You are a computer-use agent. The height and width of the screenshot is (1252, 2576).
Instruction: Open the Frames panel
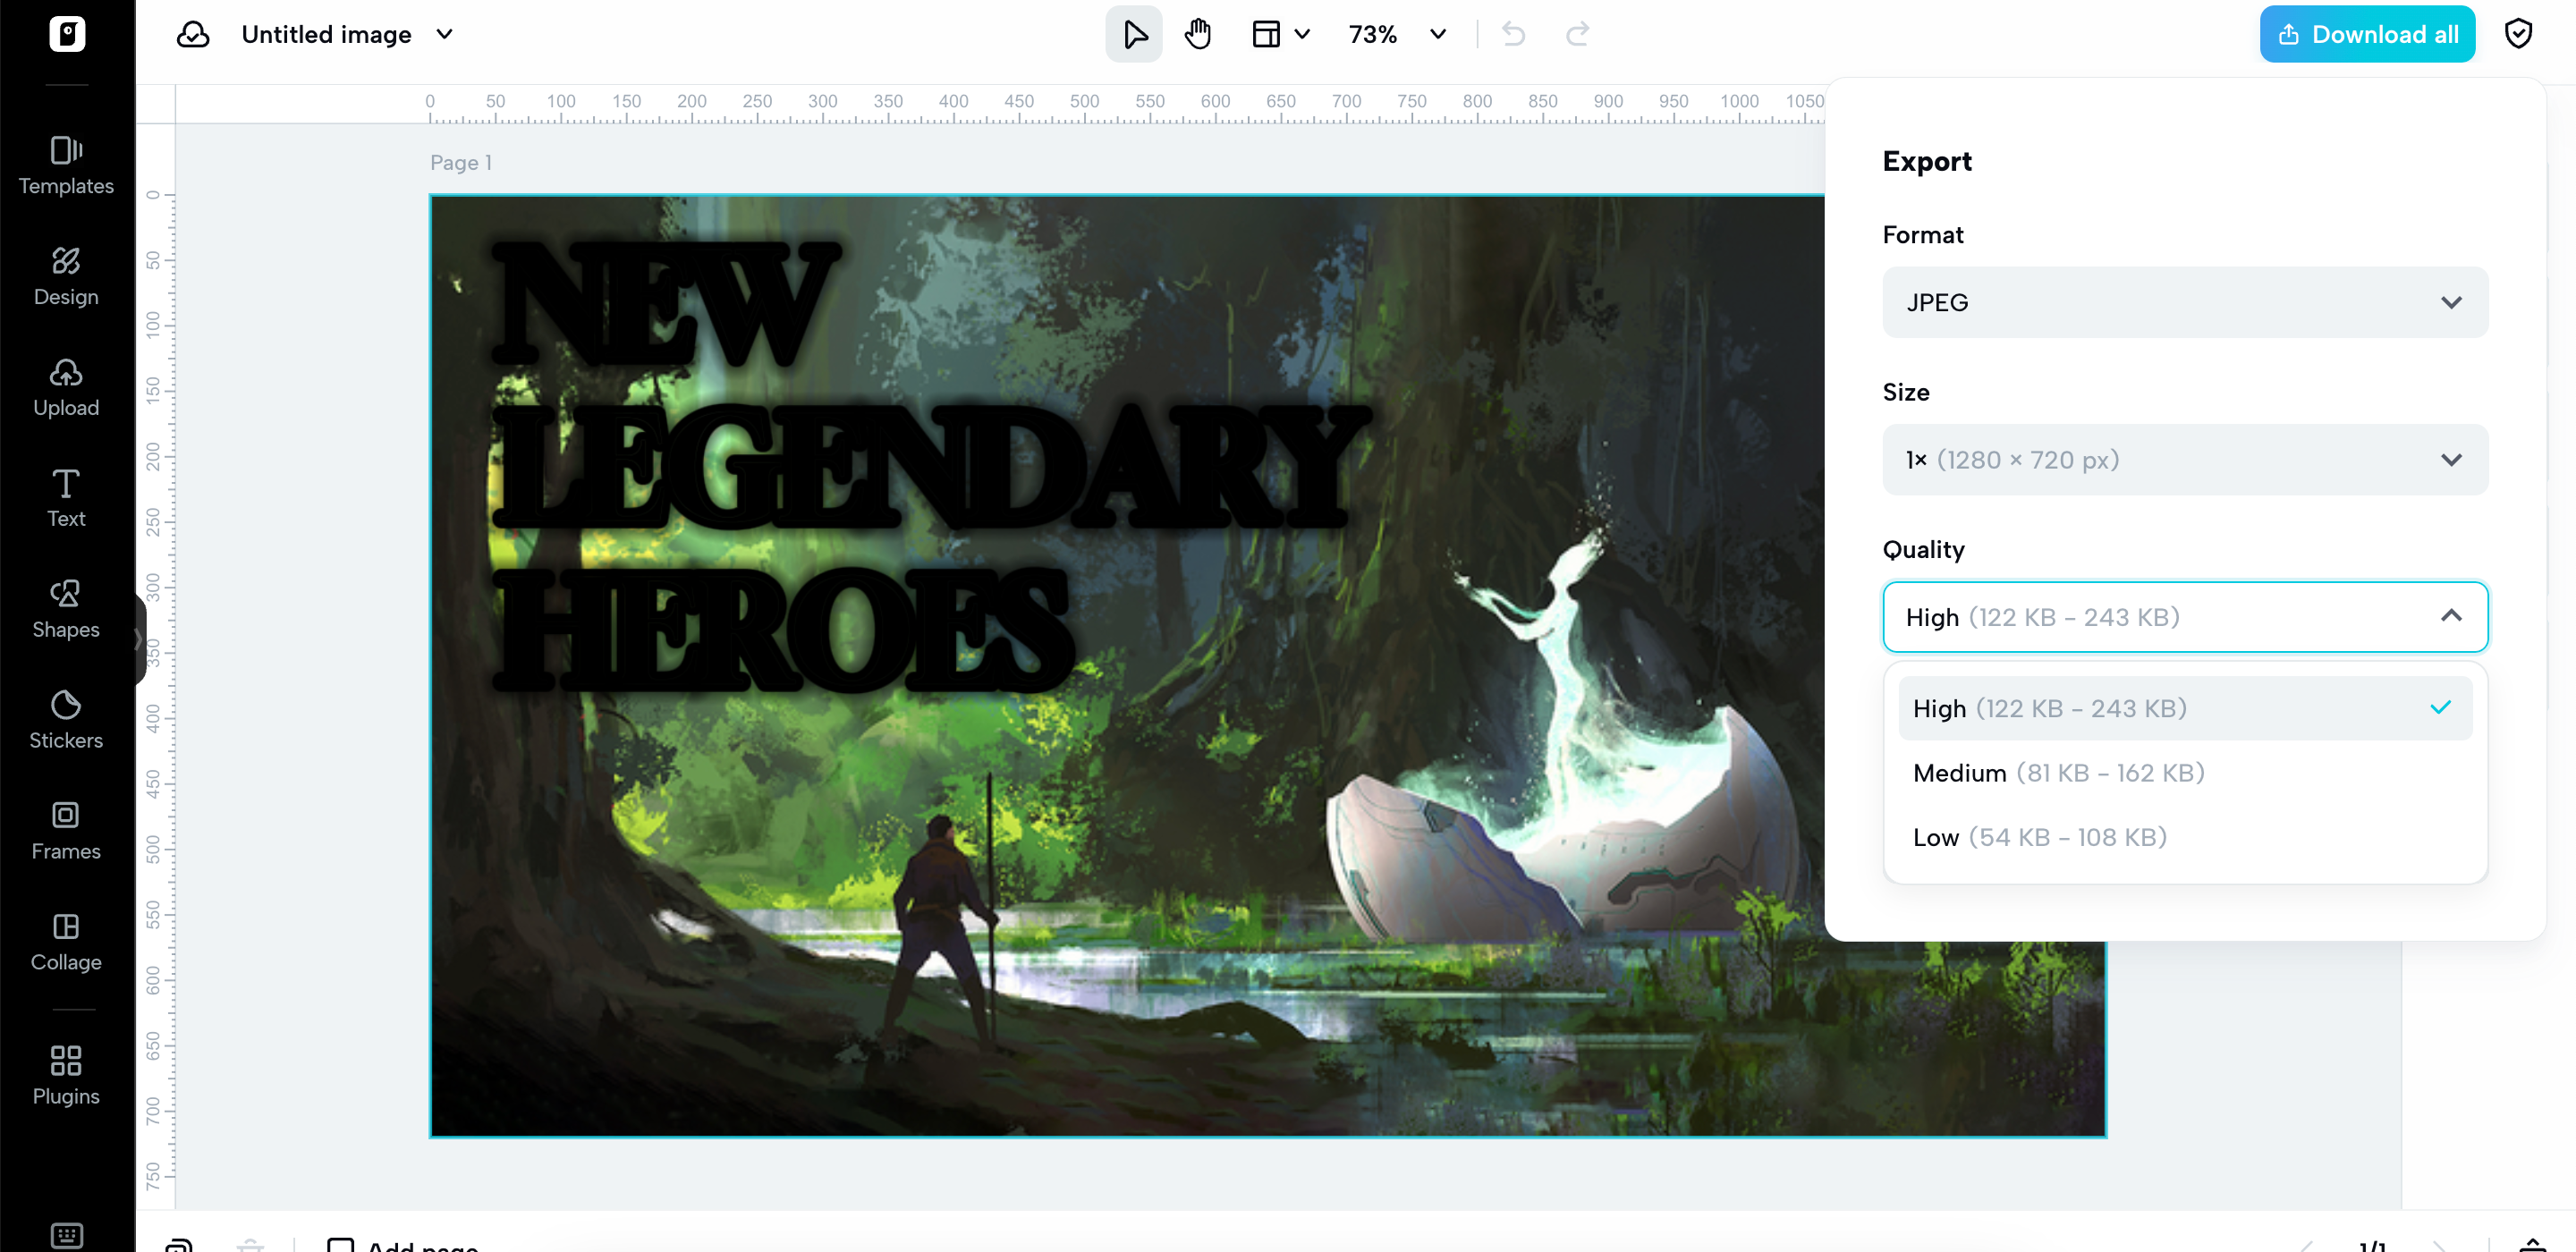pos(66,830)
